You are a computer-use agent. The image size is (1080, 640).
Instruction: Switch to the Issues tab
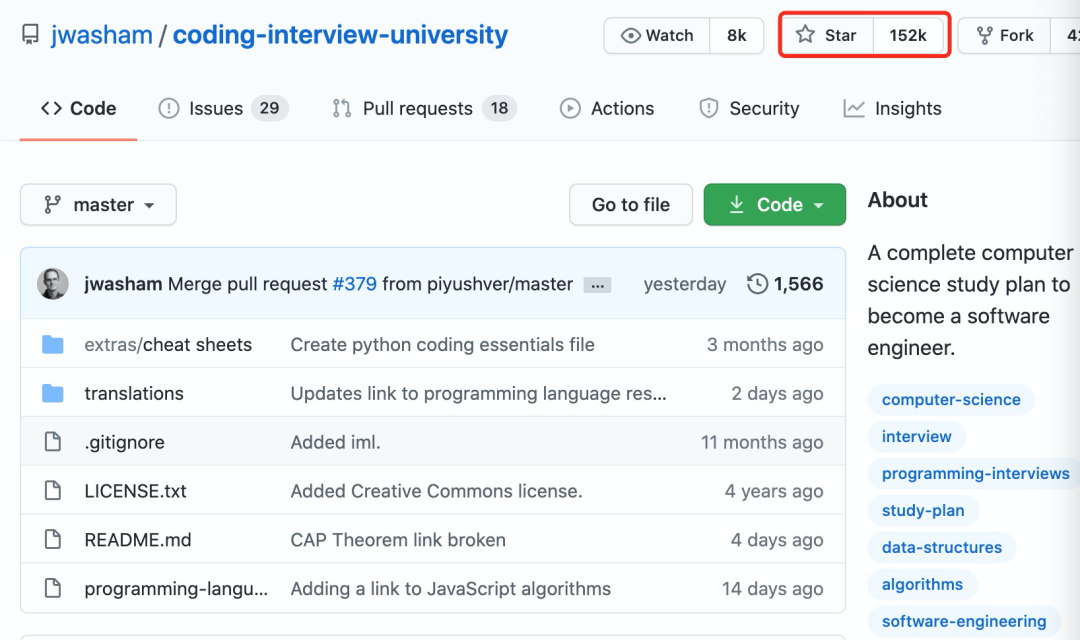(215, 108)
